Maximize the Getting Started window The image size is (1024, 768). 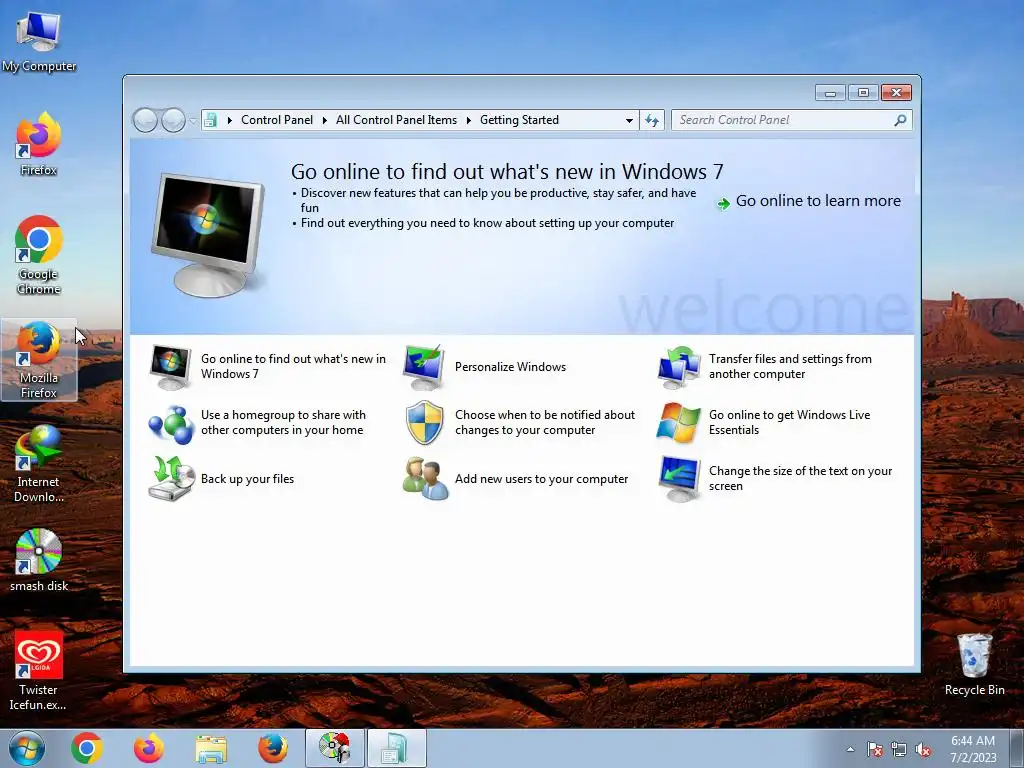[863, 93]
